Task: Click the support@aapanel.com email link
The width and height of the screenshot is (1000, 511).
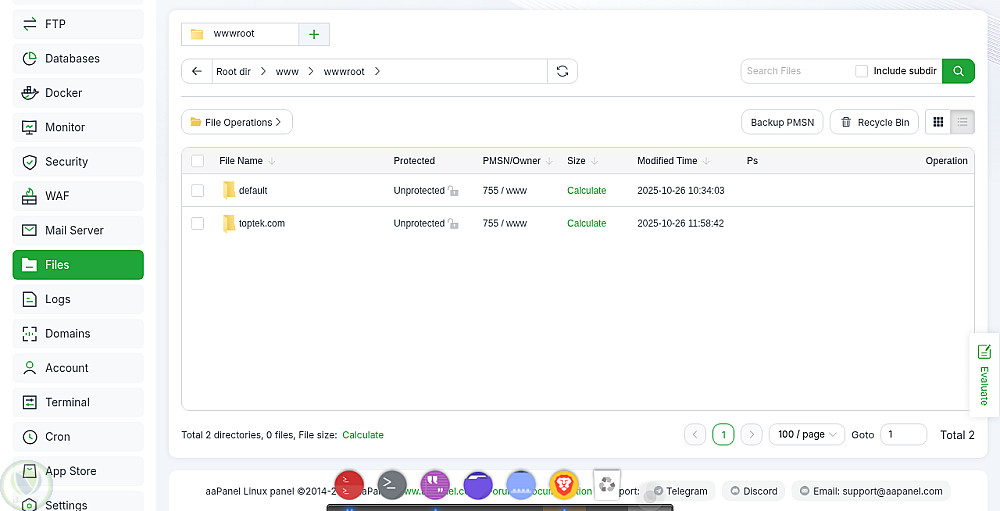Action: pyautogui.click(x=871, y=491)
